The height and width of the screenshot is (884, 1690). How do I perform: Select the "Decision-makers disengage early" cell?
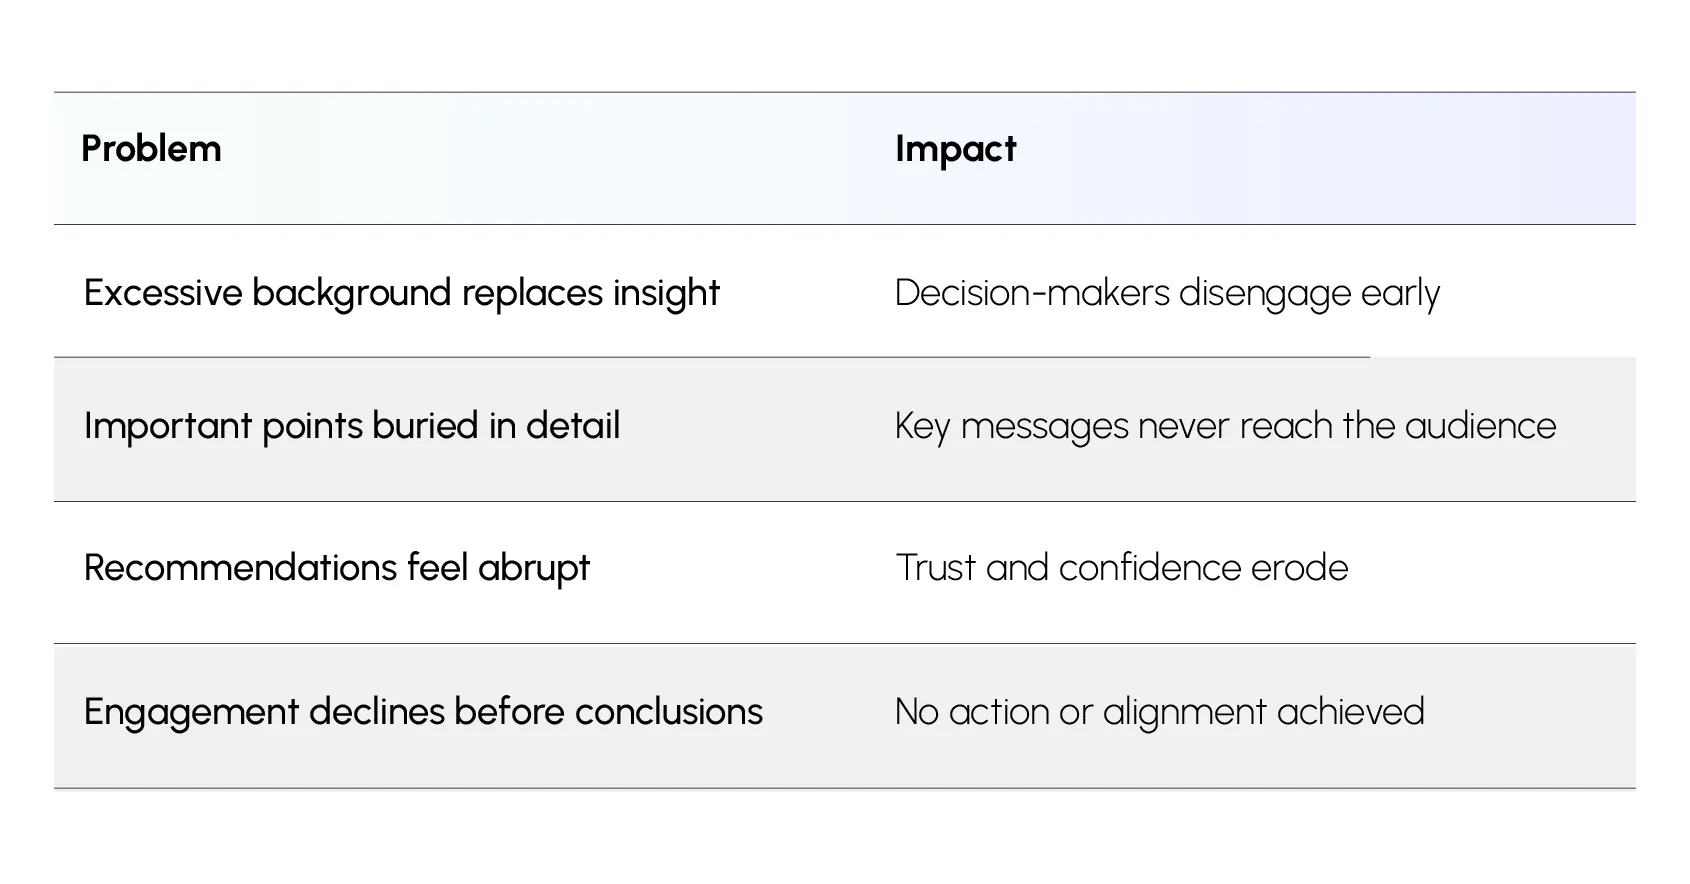(x=1166, y=293)
